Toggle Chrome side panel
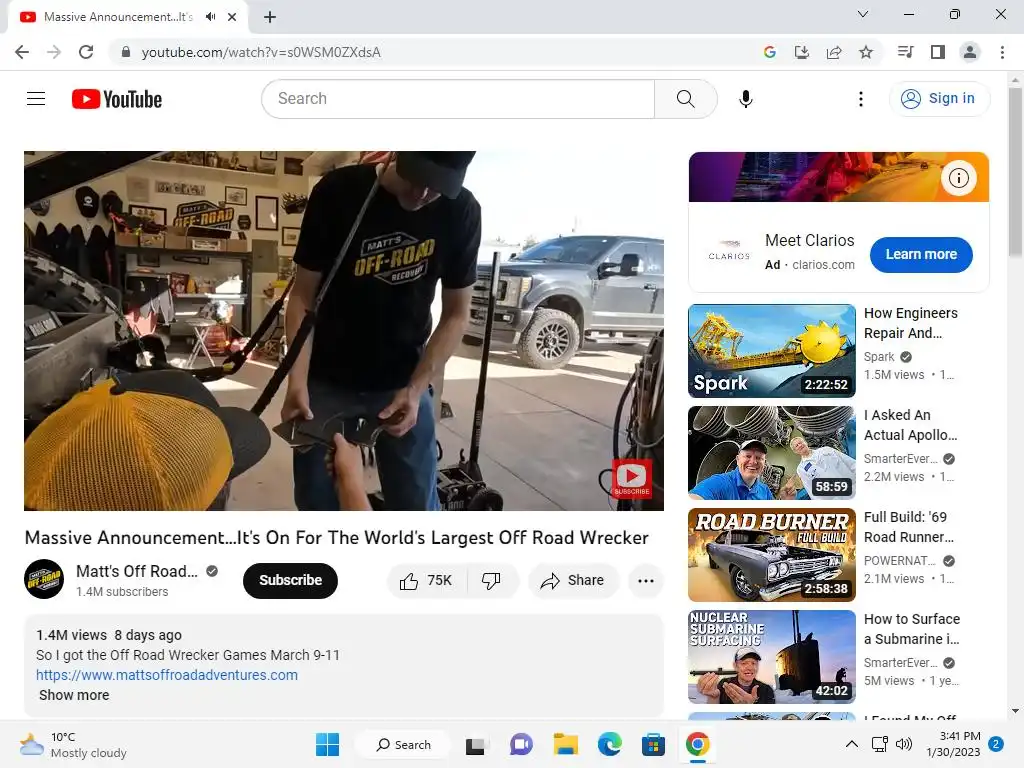The width and height of the screenshot is (1024, 768). 938,52
